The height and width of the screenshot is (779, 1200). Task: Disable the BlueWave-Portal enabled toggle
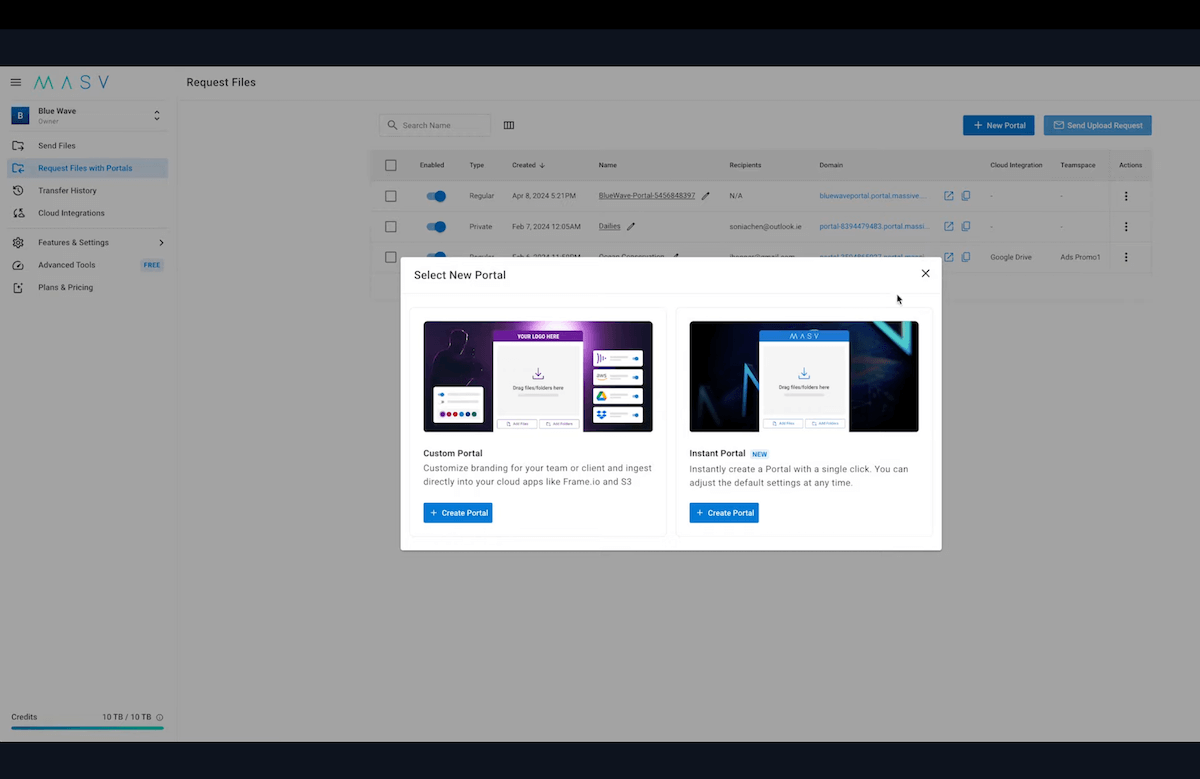(436, 196)
